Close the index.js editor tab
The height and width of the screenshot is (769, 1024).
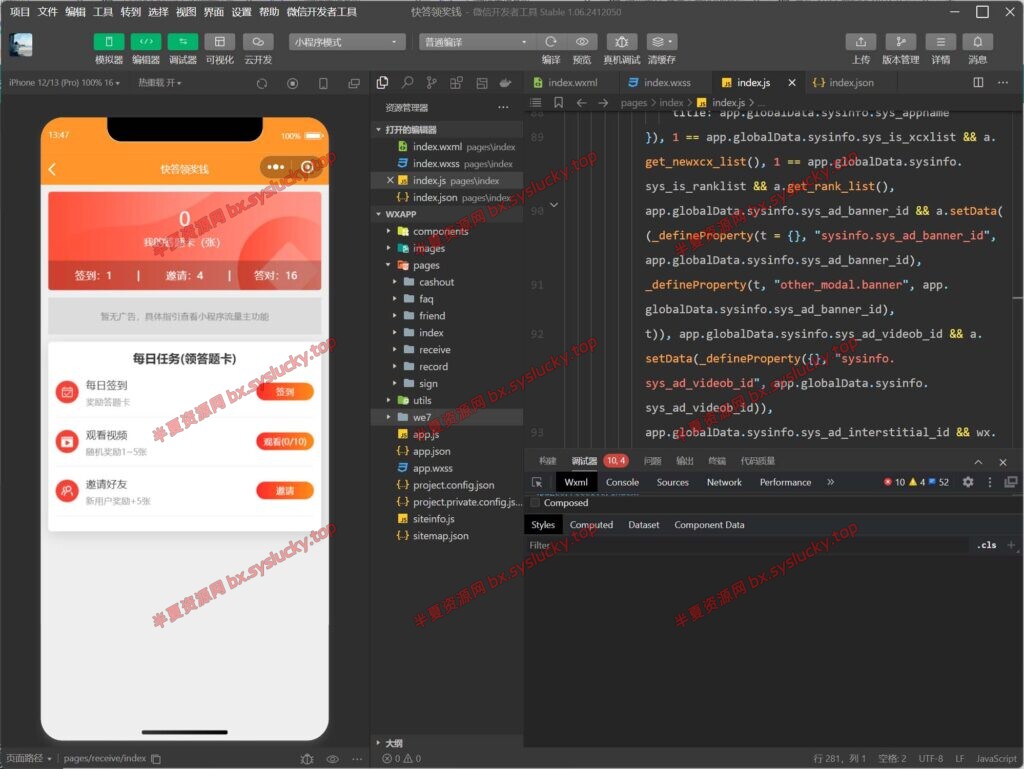point(792,82)
